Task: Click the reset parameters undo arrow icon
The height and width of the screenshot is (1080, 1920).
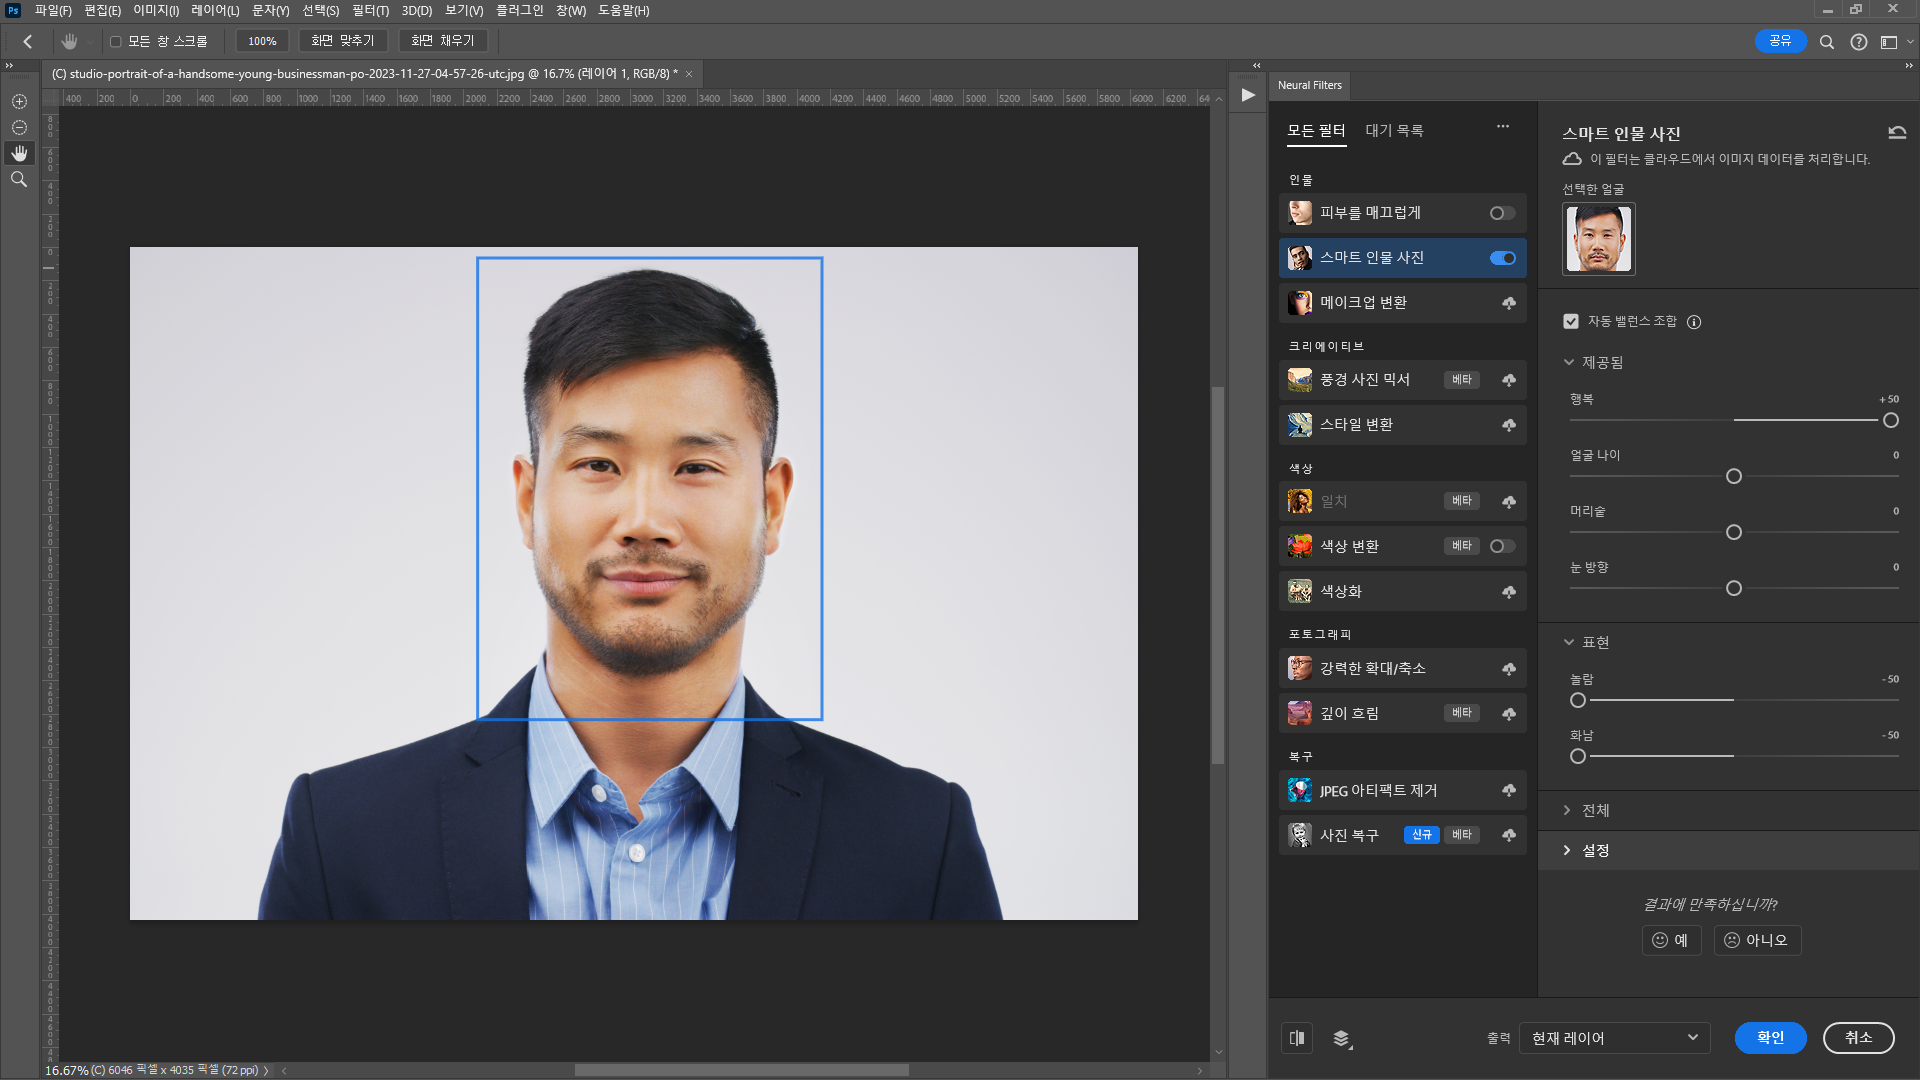Action: point(1897,133)
